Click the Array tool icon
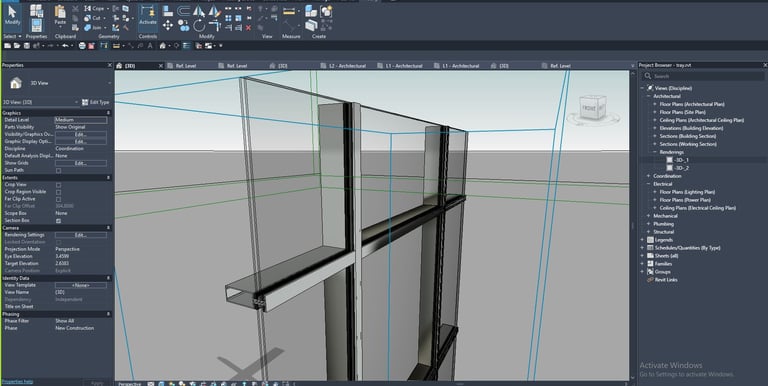Image resolution: width=768 pixels, height=386 pixels. [228, 18]
